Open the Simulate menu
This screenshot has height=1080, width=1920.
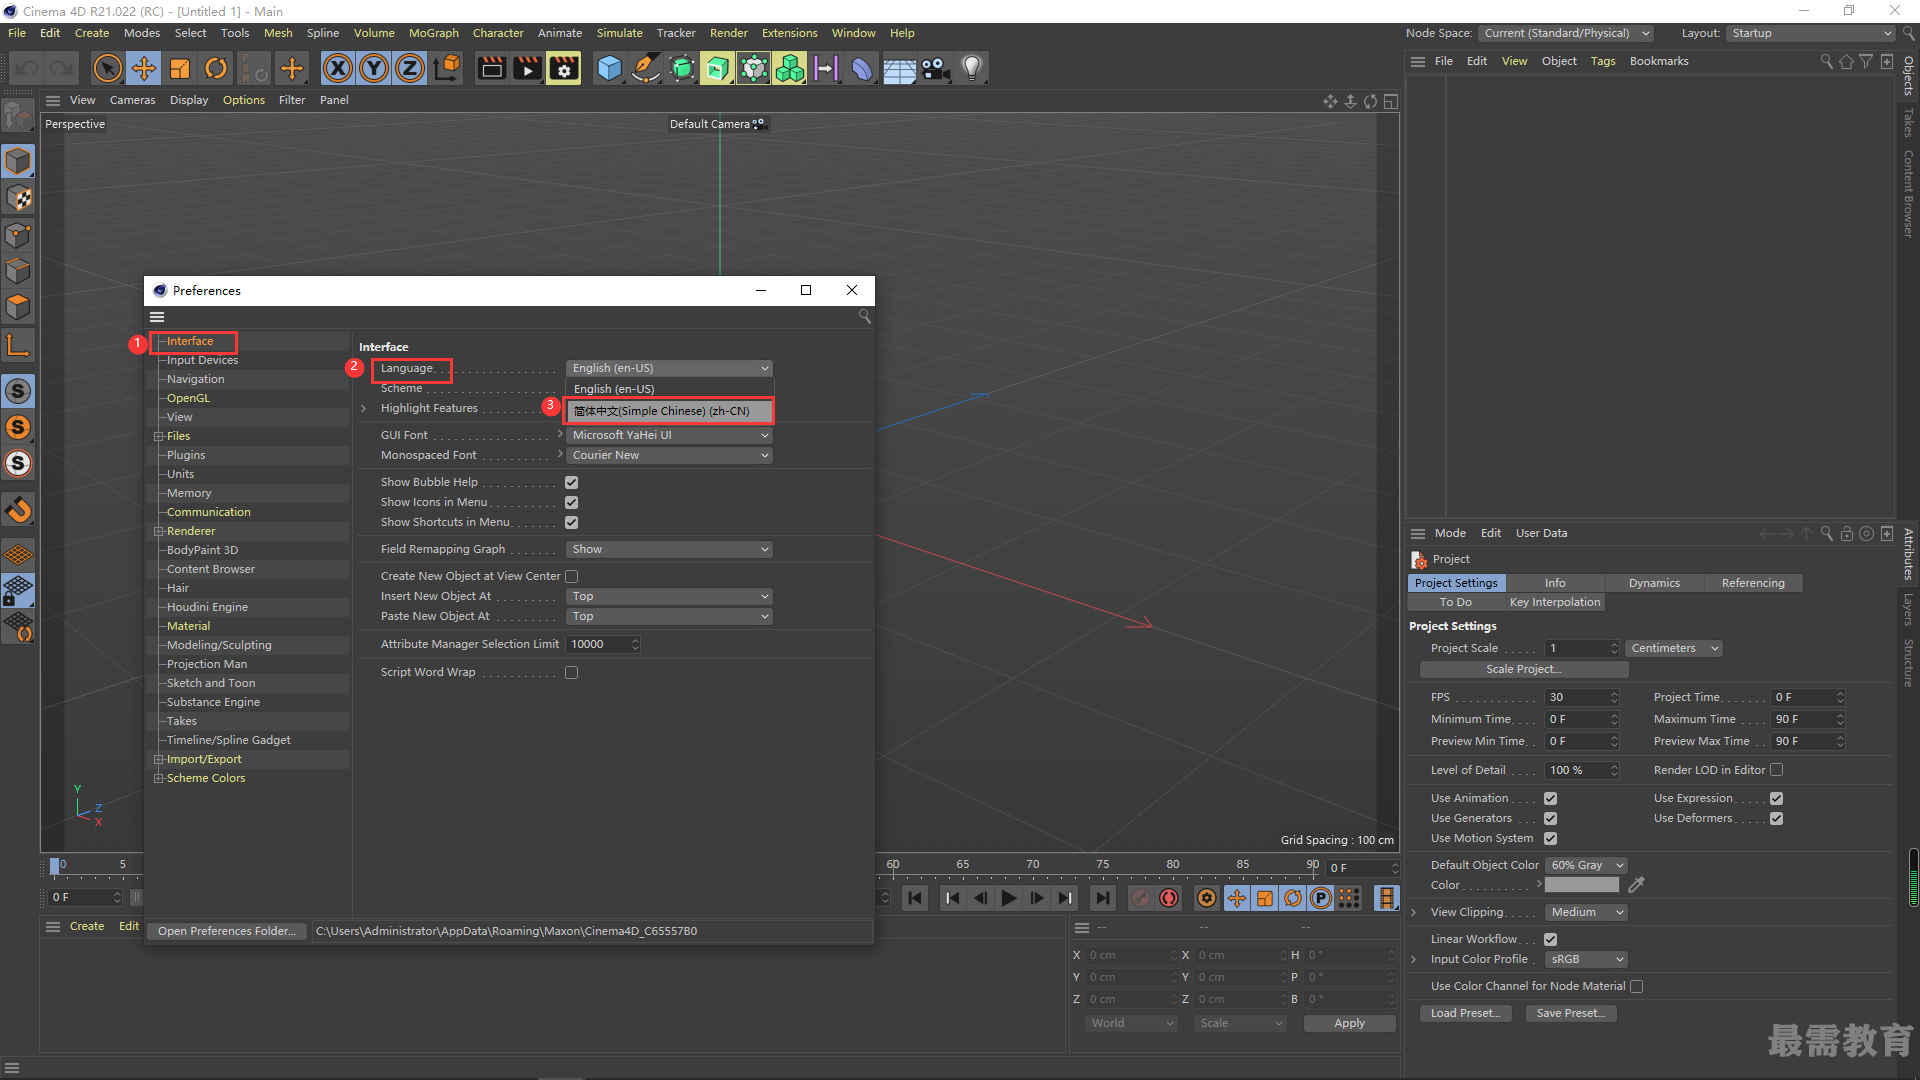[619, 33]
